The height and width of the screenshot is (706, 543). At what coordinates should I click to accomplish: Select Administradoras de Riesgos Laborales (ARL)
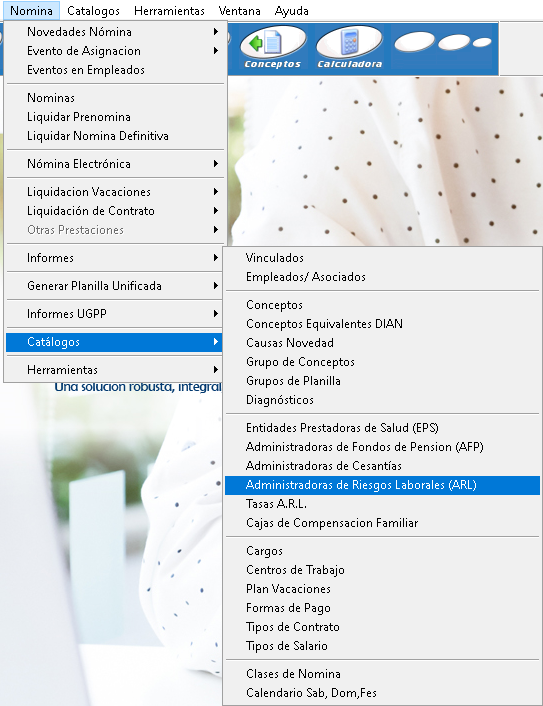click(x=382, y=485)
